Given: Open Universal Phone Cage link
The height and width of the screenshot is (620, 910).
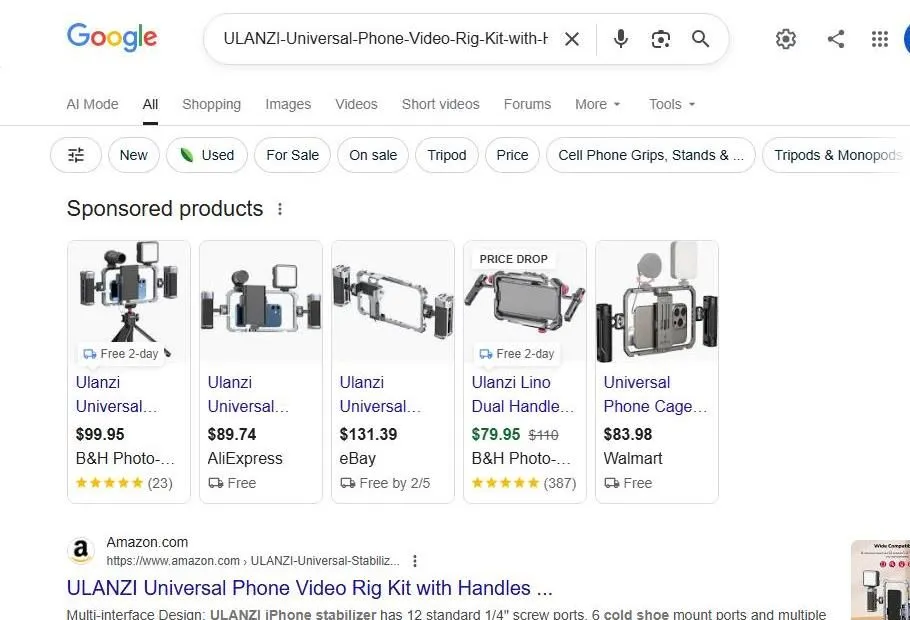Looking at the screenshot, I should point(655,394).
